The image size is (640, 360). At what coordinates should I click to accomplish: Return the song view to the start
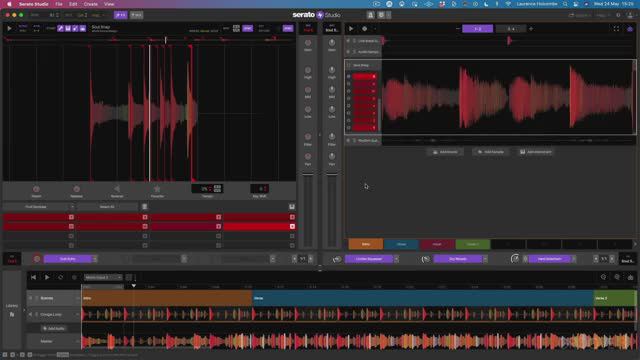[x=33, y=277]
